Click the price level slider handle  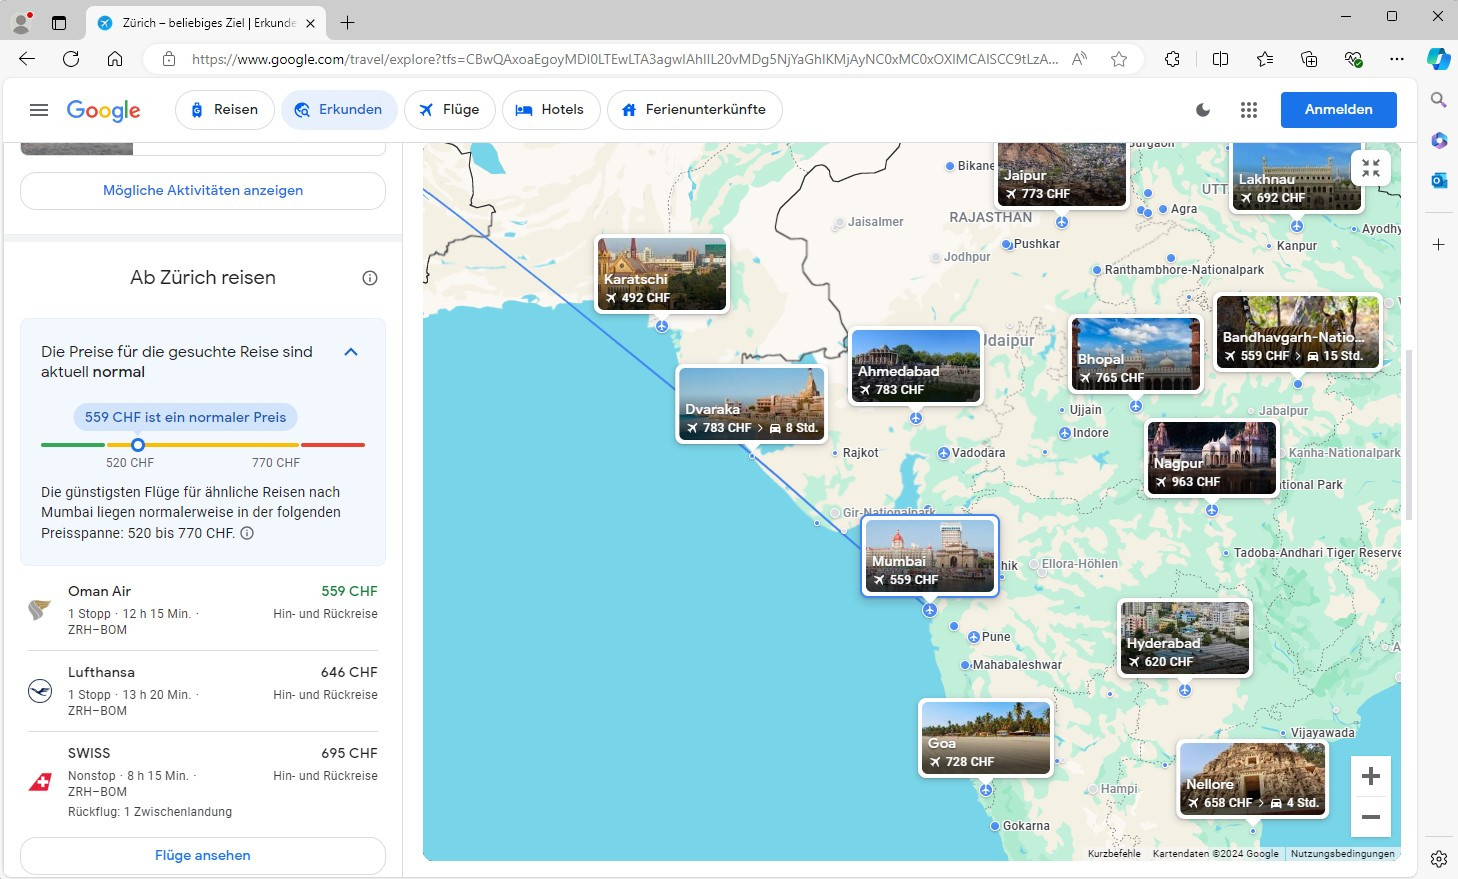138,444
